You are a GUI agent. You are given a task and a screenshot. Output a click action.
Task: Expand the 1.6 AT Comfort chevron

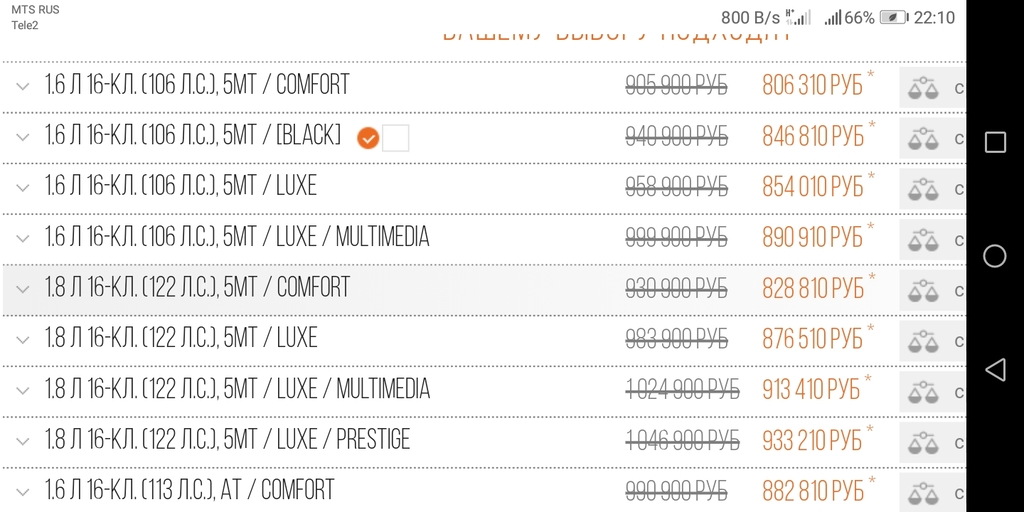(x=23, y=492)
